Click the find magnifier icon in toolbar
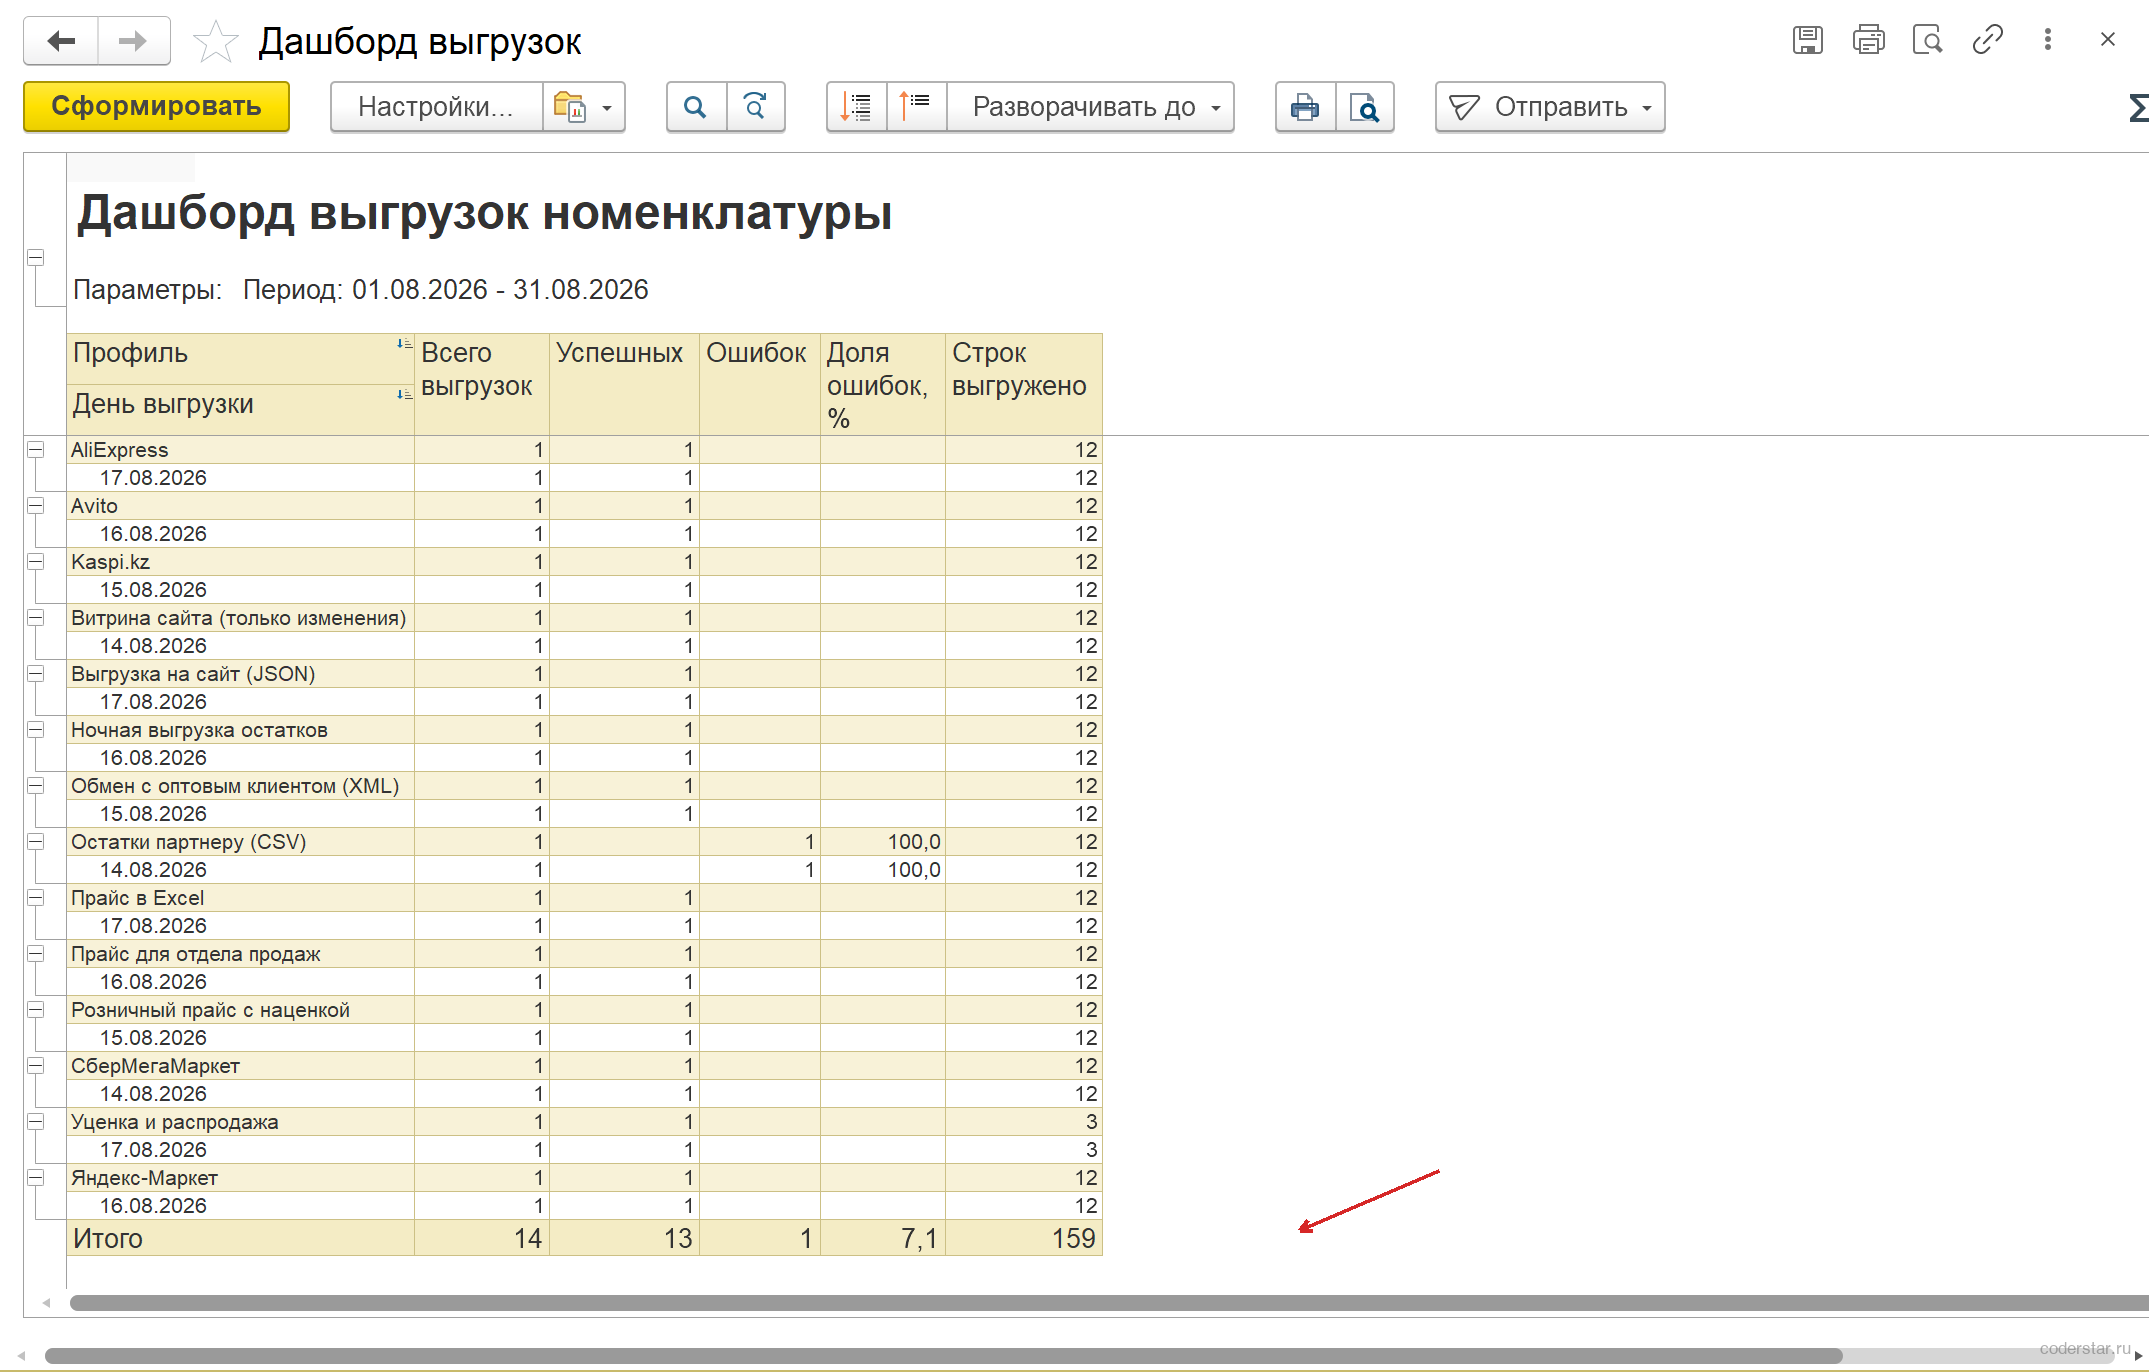This screenshot has height=1372, width=2149. tap(696, 107)
